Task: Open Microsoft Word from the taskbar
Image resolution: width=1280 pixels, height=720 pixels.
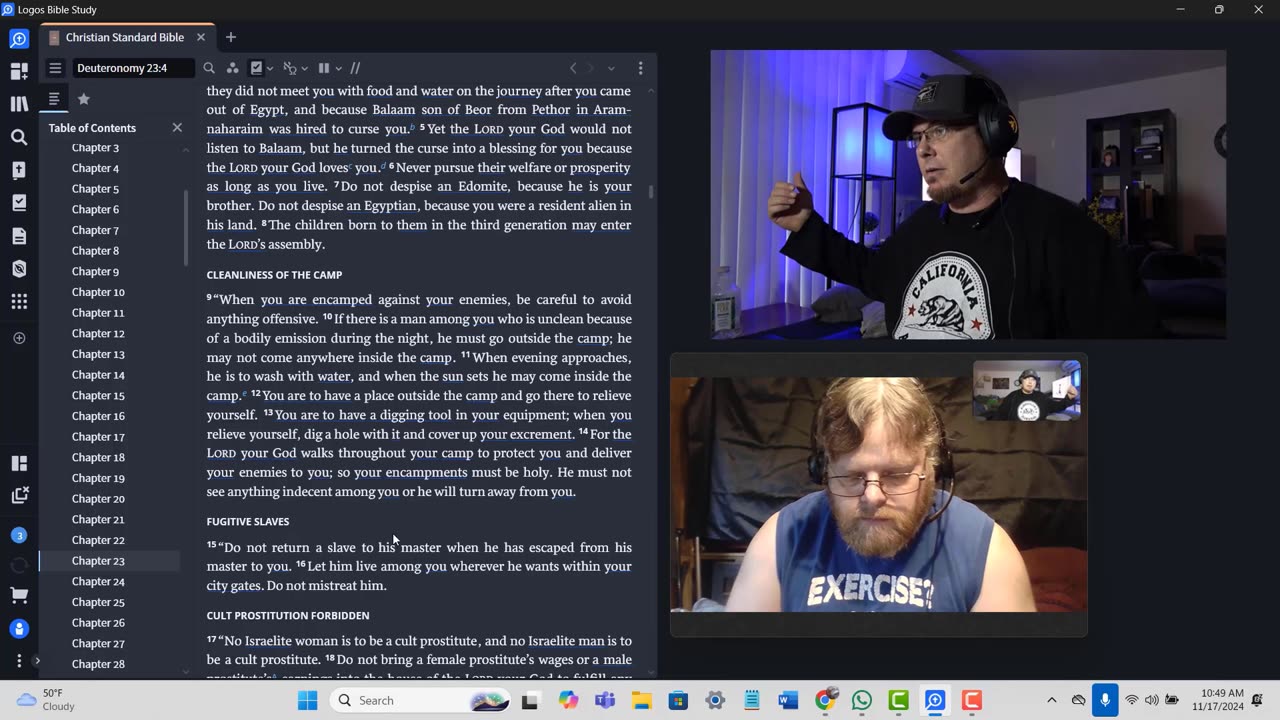Action: (x=788, y=700)
